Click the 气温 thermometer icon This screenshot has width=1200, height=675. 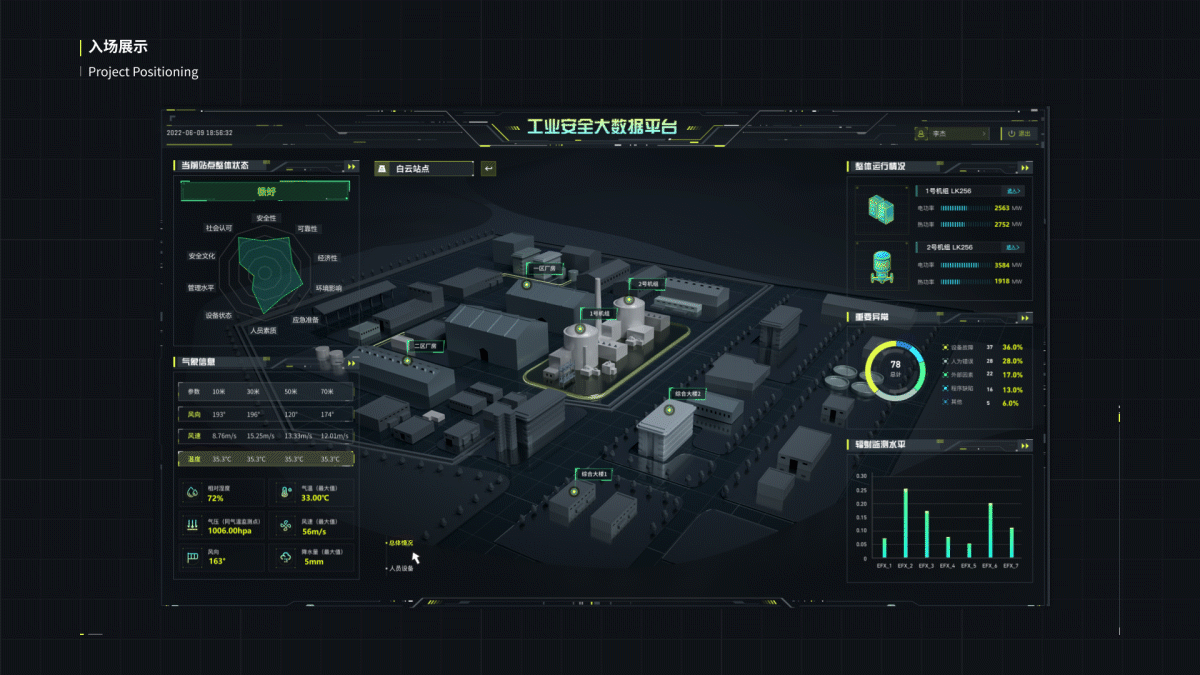[x=286, y=493]
